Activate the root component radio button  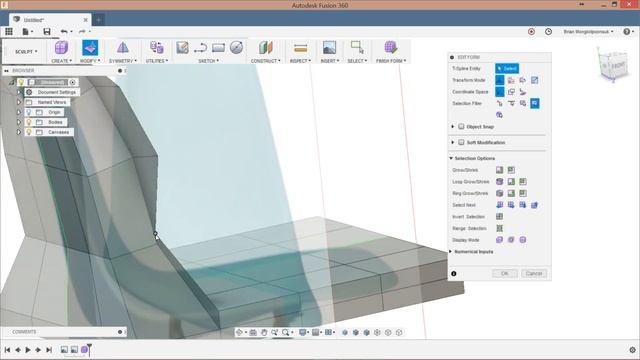click(x=72, y=82)
